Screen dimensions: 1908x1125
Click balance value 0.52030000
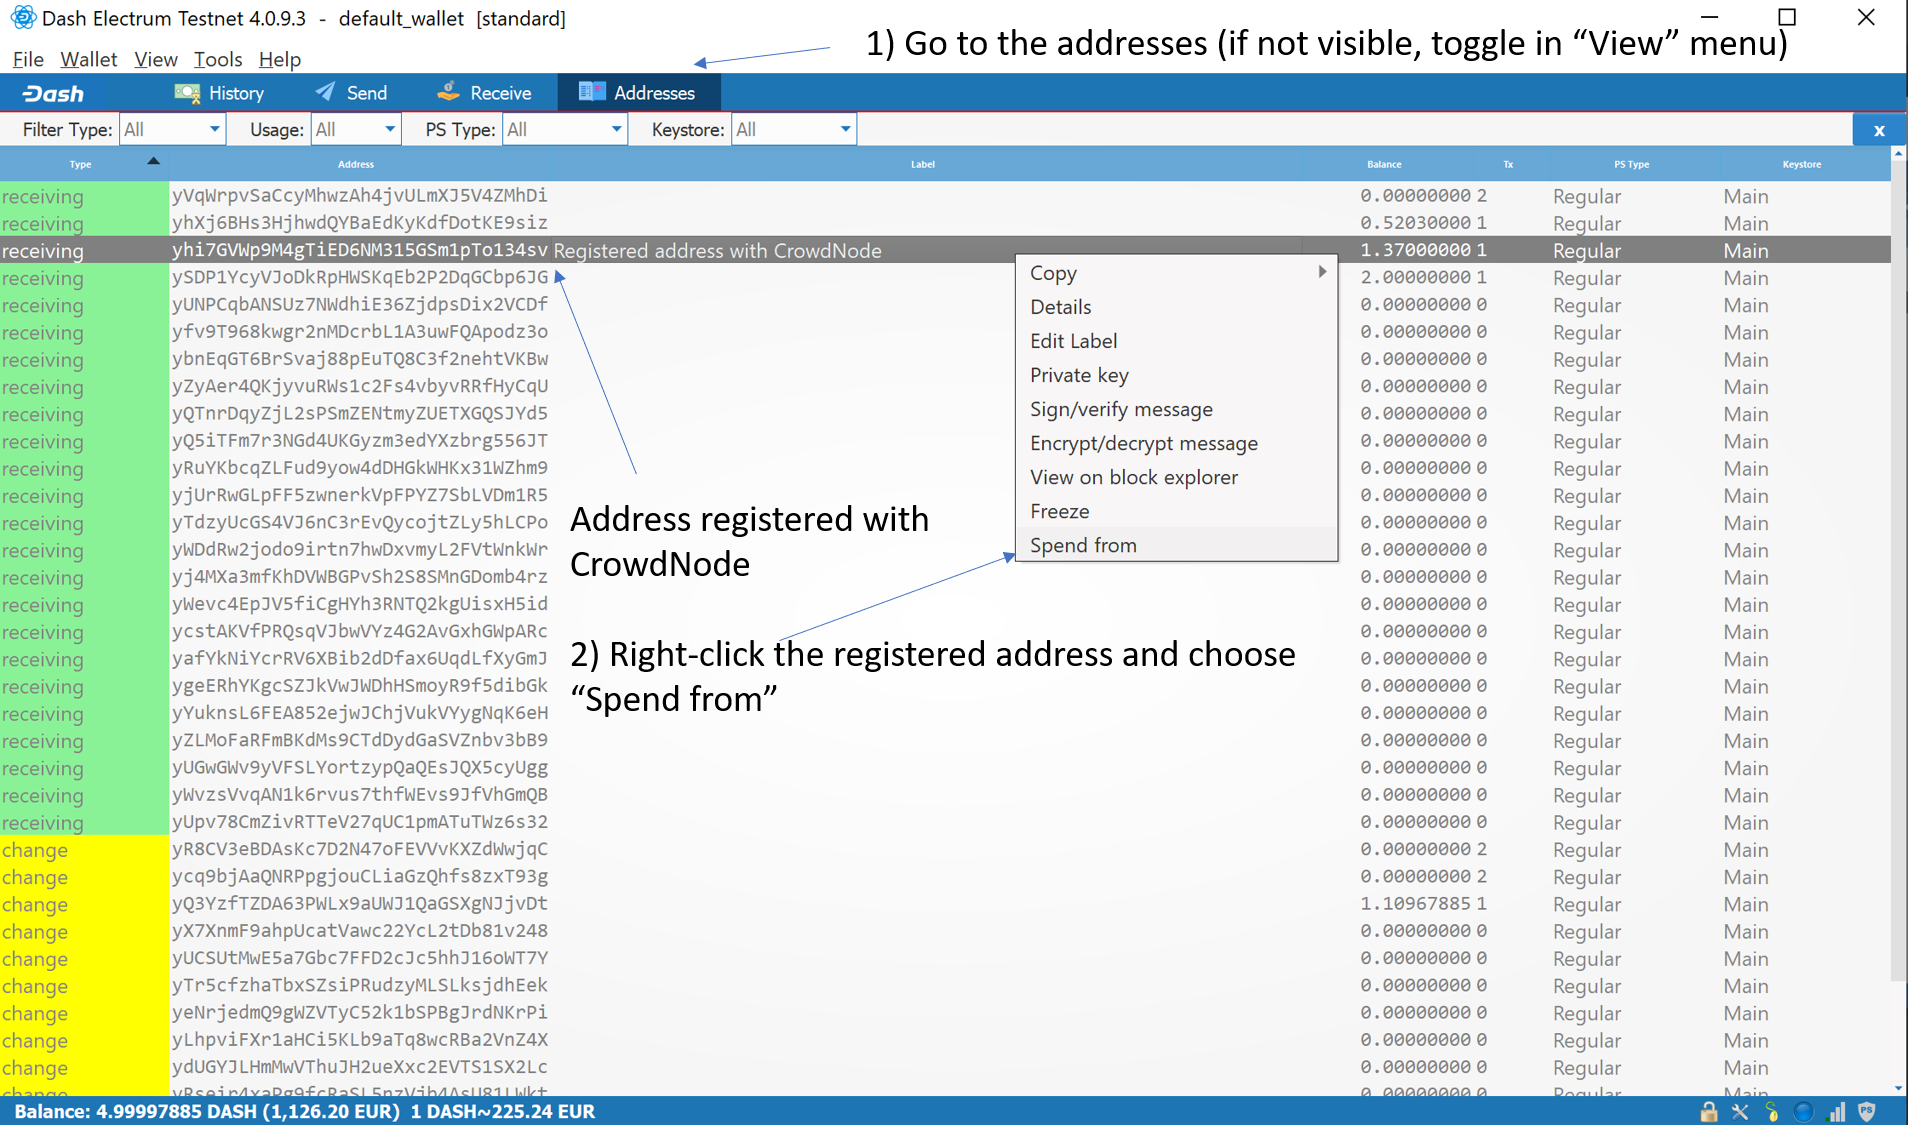coord(1415,222)
